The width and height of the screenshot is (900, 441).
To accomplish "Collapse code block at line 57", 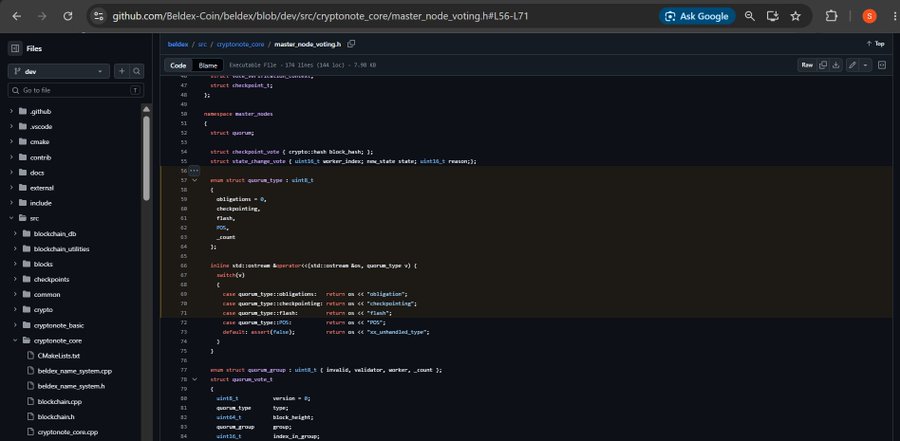I will click(x=195, y=180).
